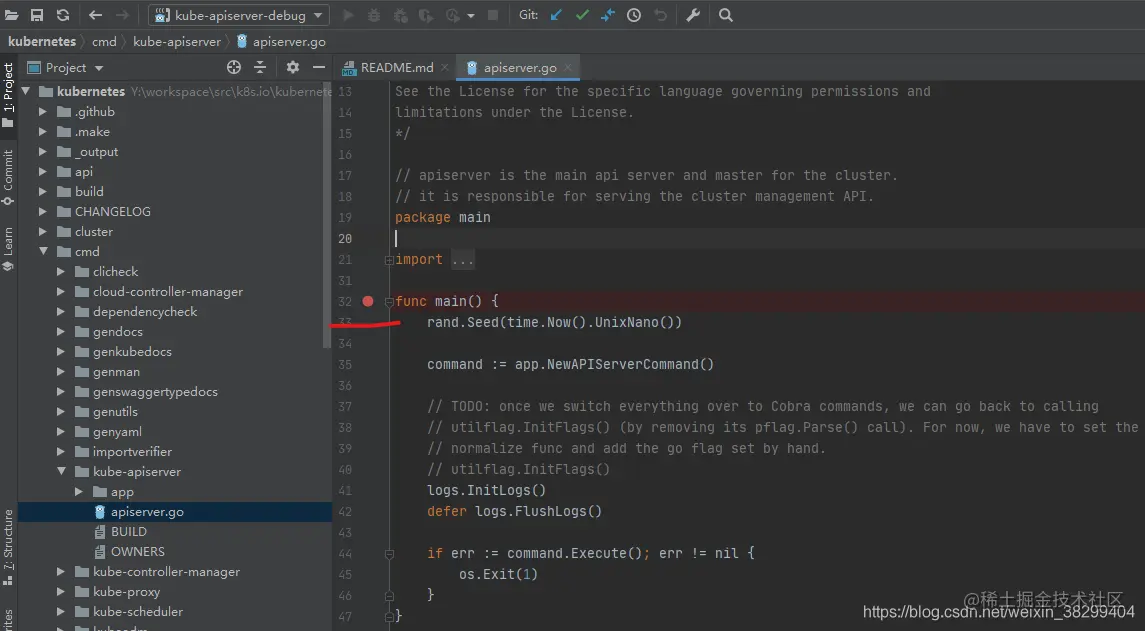Screen dimensions: 1145x631
Task: Open the 1: Project tool window tab
Action: [8, 93]
